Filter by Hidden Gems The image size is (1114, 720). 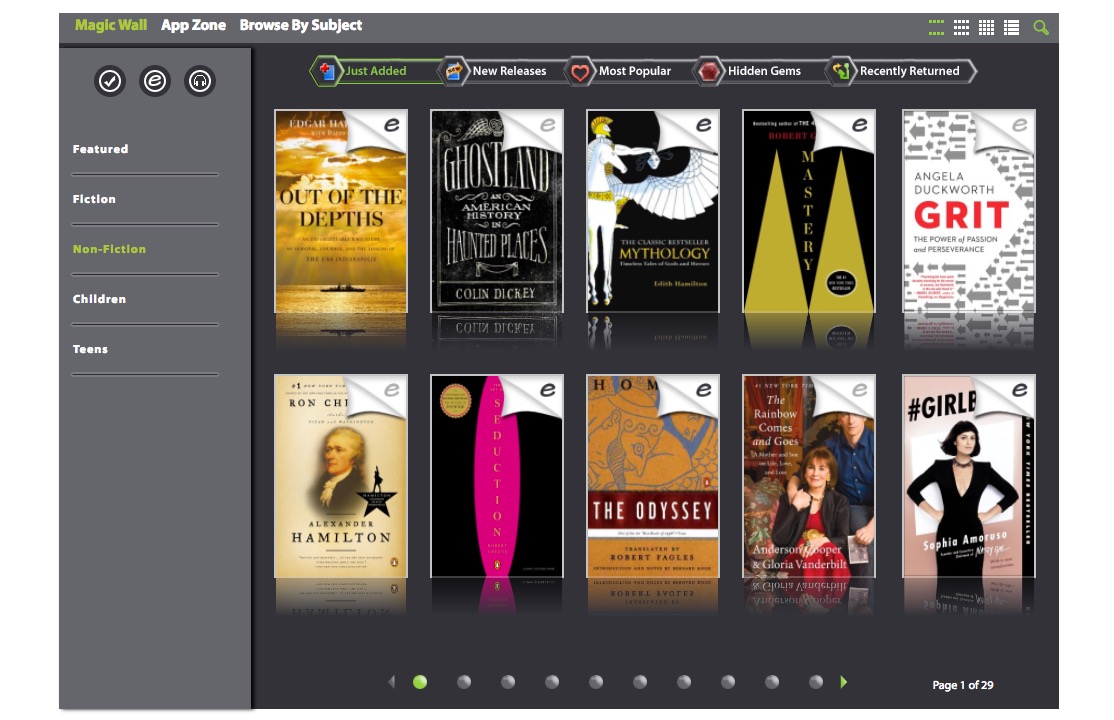764,71
